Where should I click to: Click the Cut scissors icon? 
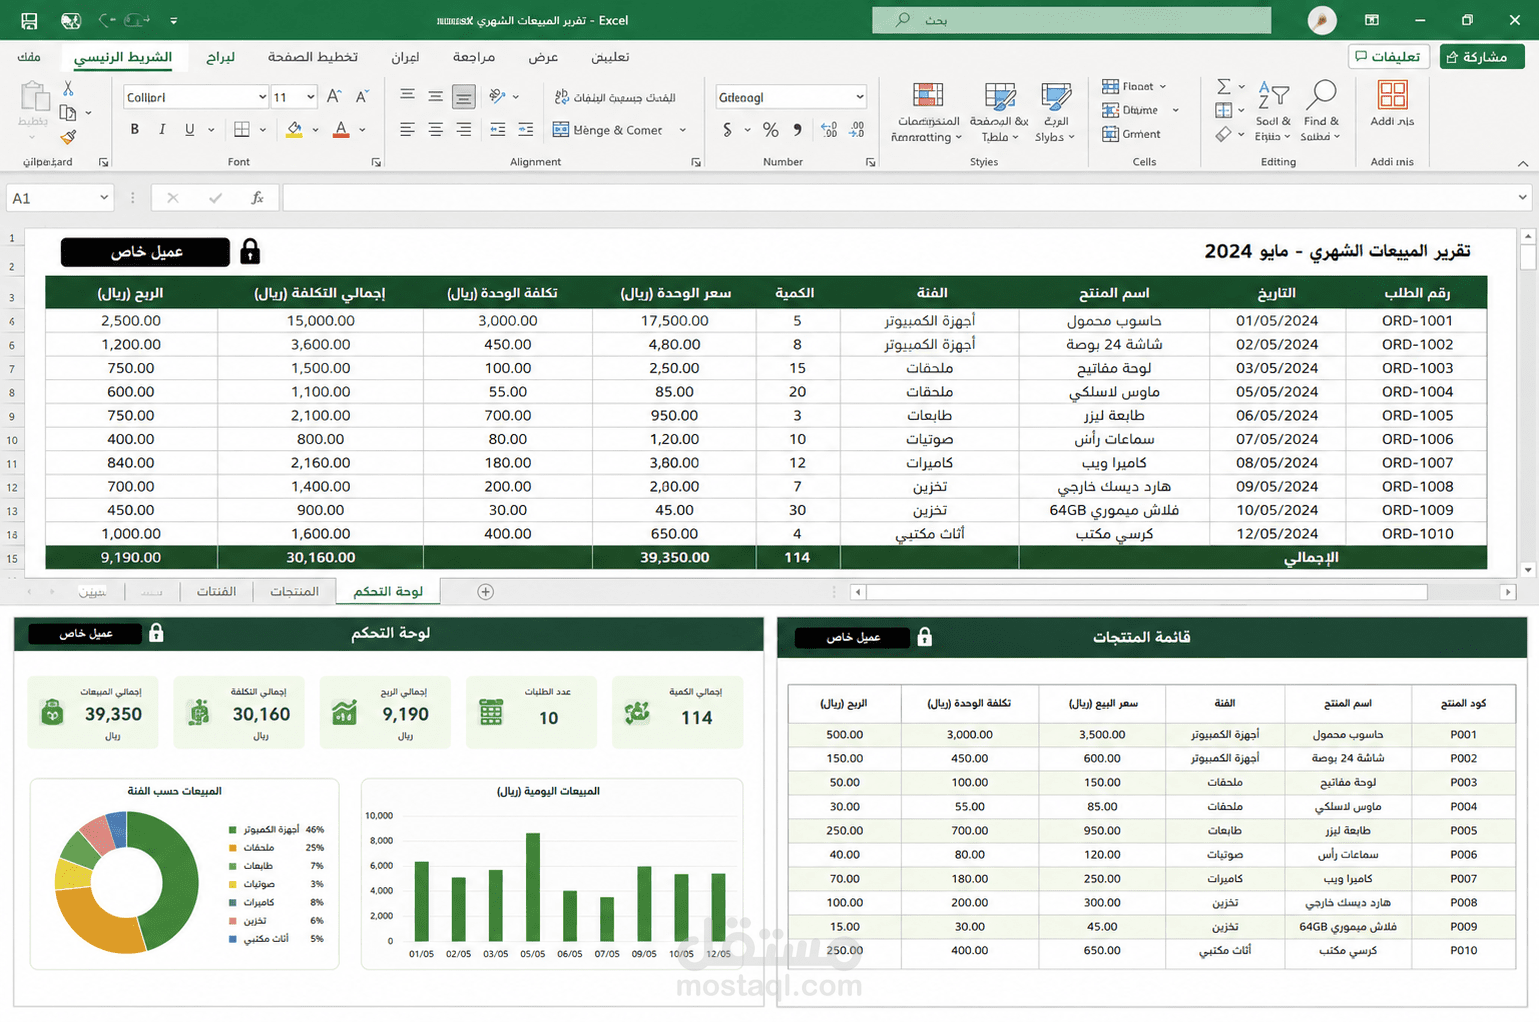(x=68, y=89)
